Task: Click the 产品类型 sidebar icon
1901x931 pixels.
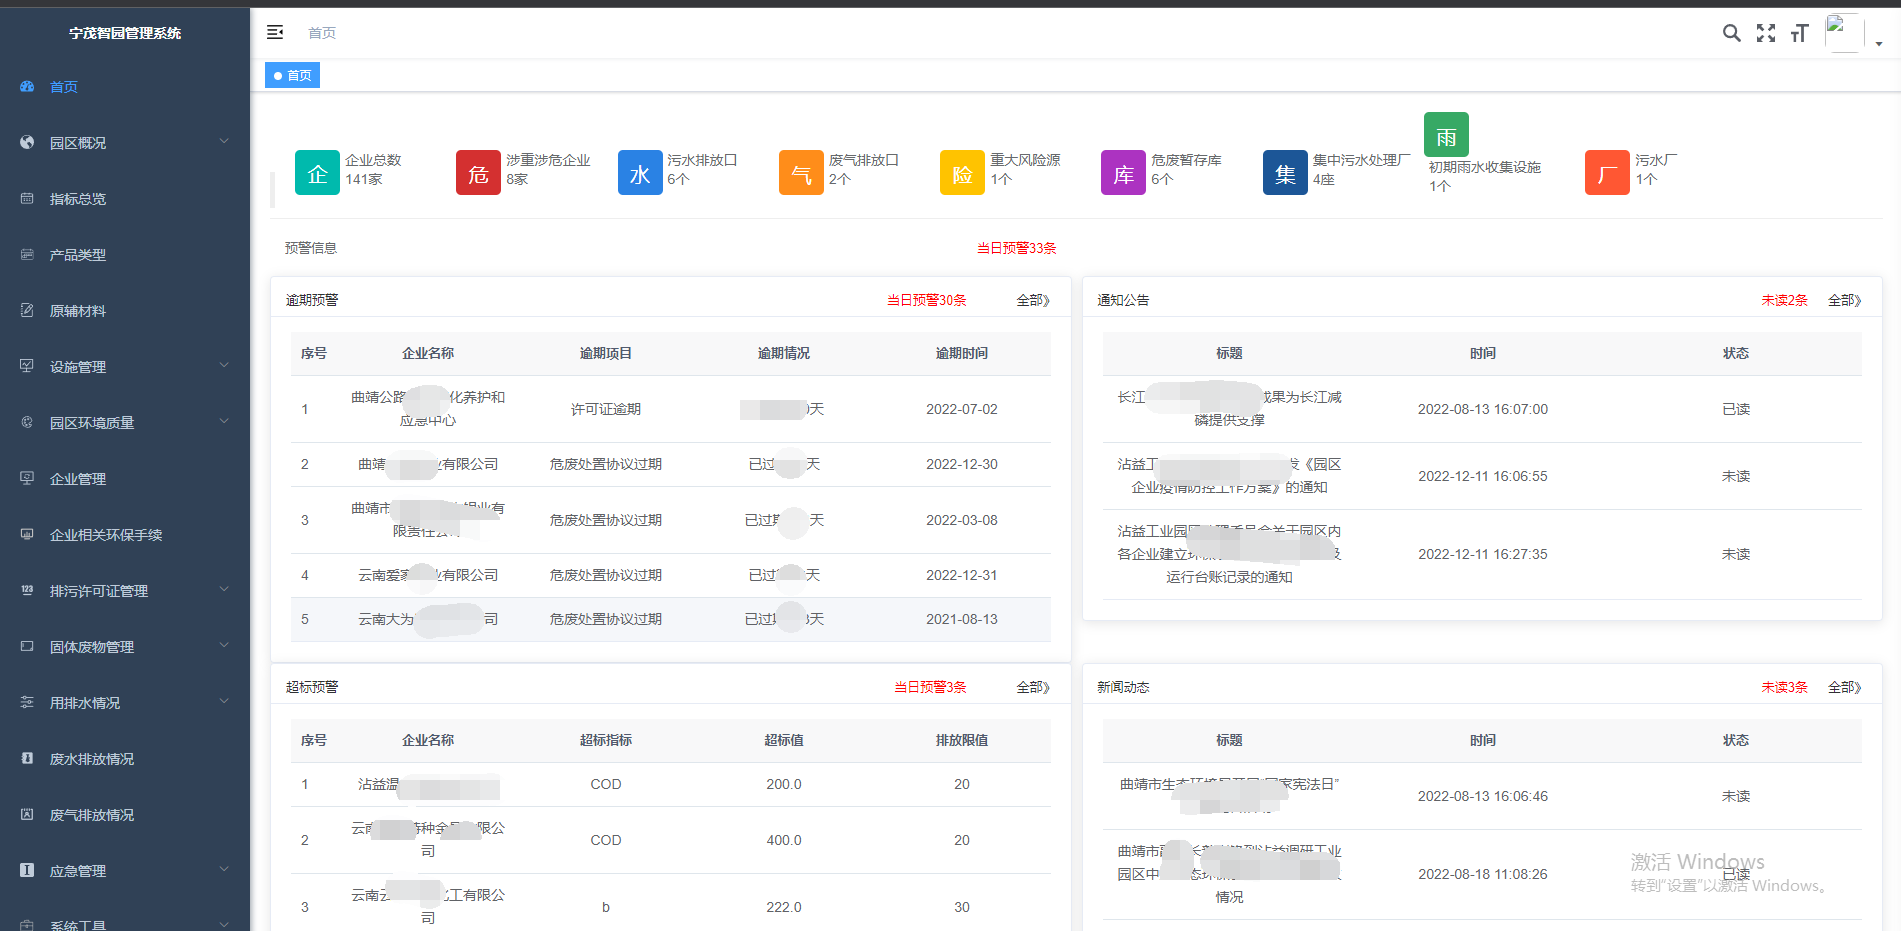Action: [x=27, y=255]
